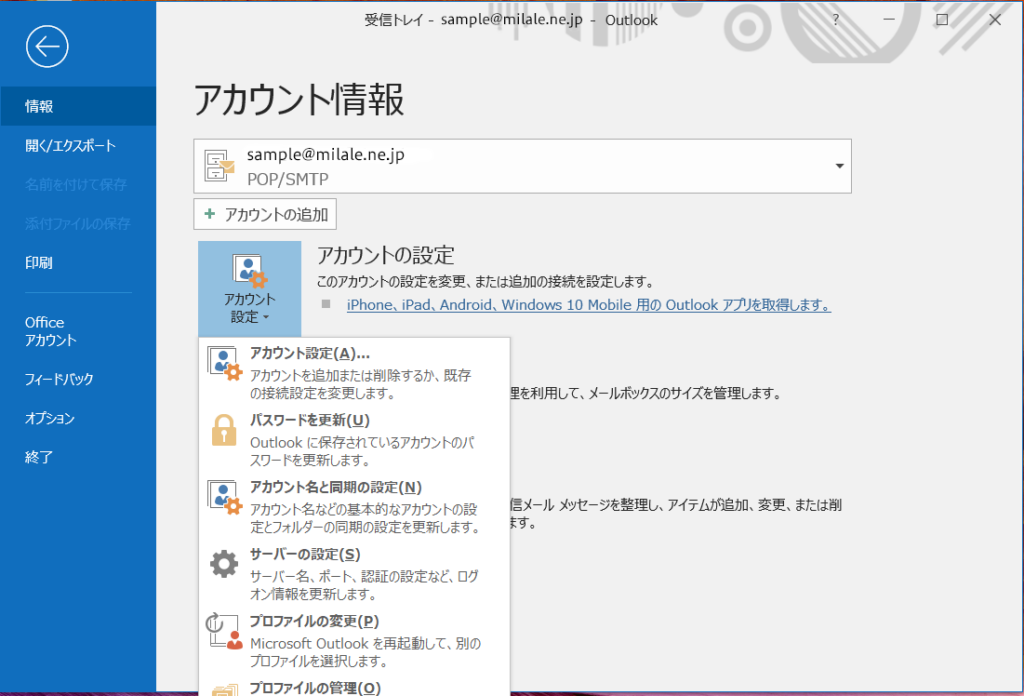This screenshot has width=1024, height=696.
Task: Click the icon beside アカウント名と同期の設定
Action: coord(225,497)
